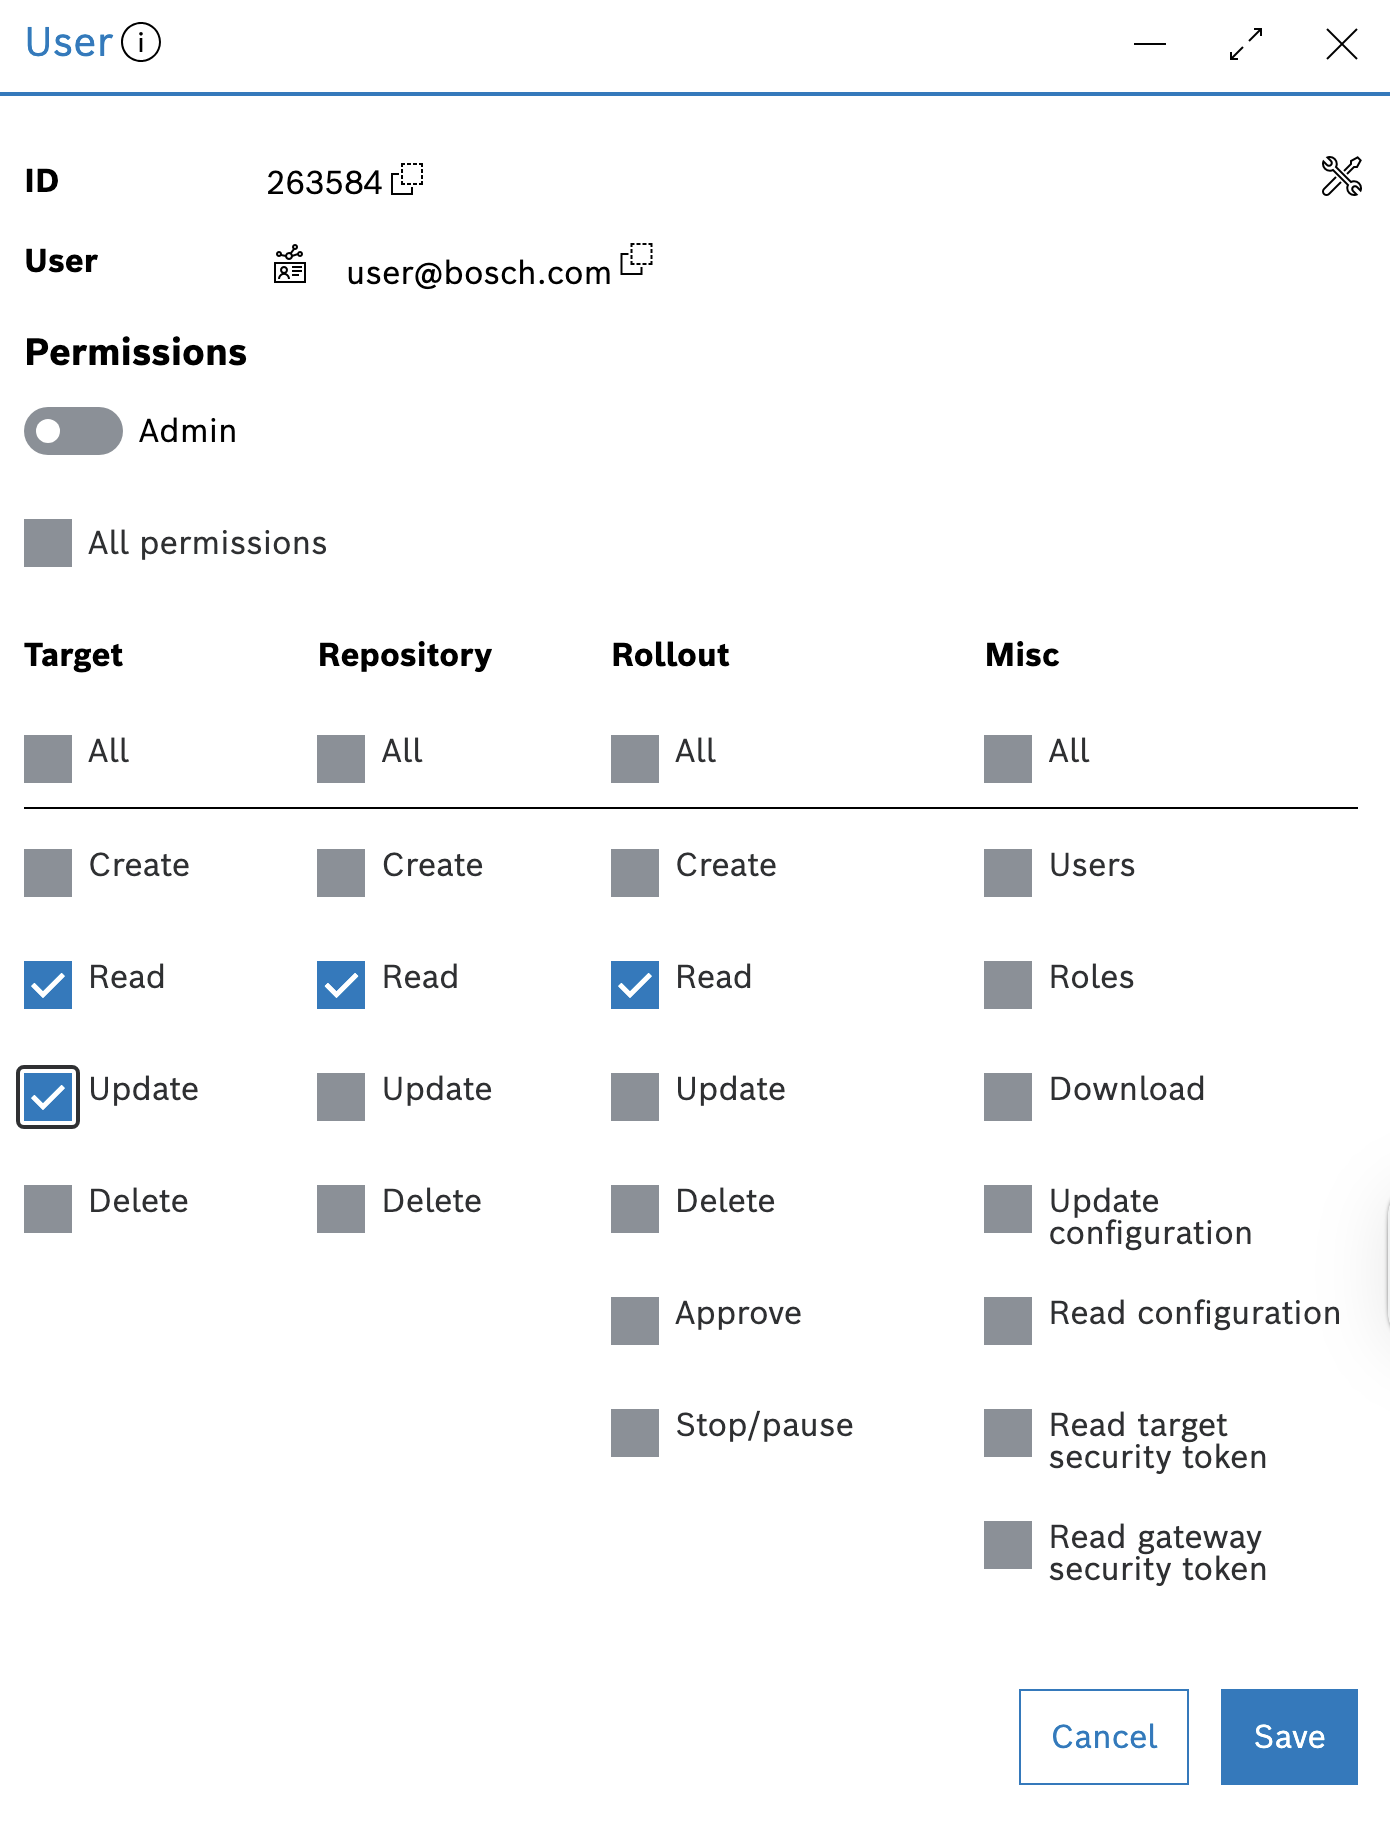Minimize the User dialog
The height and width of the screenshot is (1828, 1390).
point(1150,44)
